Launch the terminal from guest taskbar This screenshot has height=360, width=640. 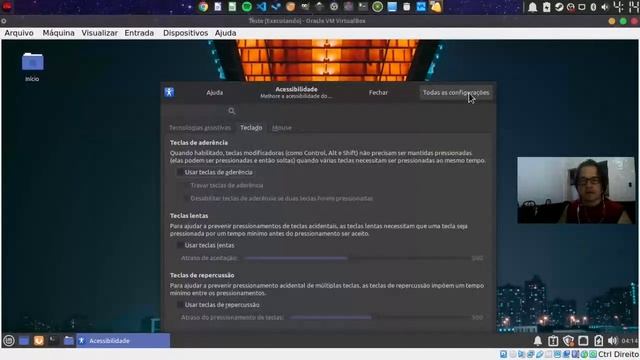point(53,340)
